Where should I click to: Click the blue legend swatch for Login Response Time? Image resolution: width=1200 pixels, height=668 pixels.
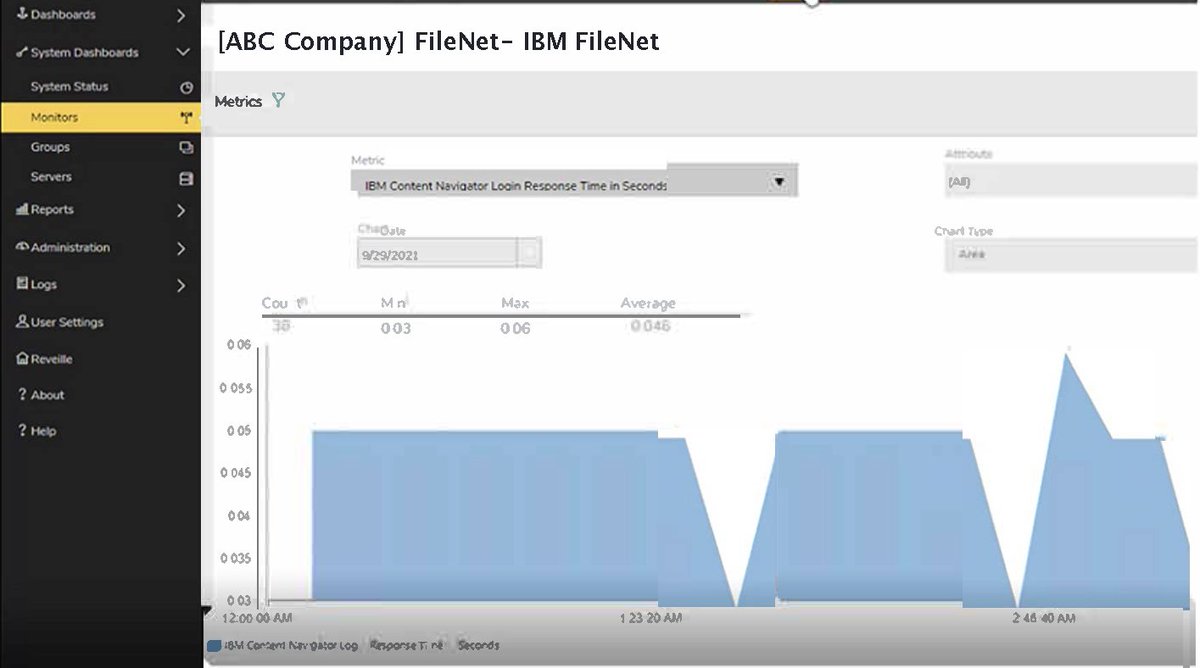tap(213, 646)
